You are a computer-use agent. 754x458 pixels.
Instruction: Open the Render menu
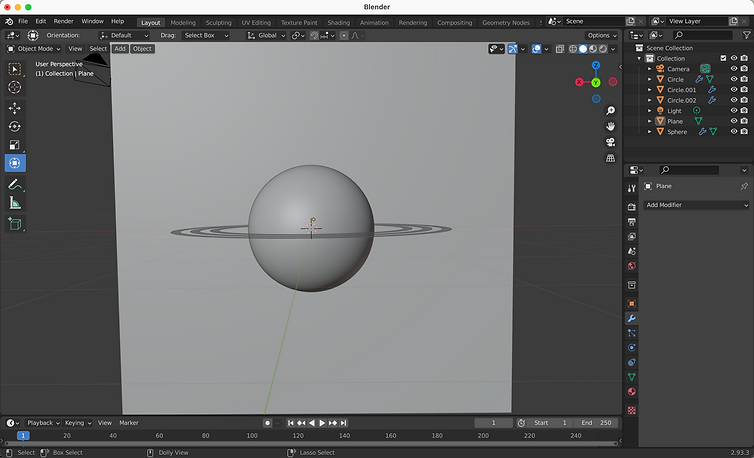[63, 21]
